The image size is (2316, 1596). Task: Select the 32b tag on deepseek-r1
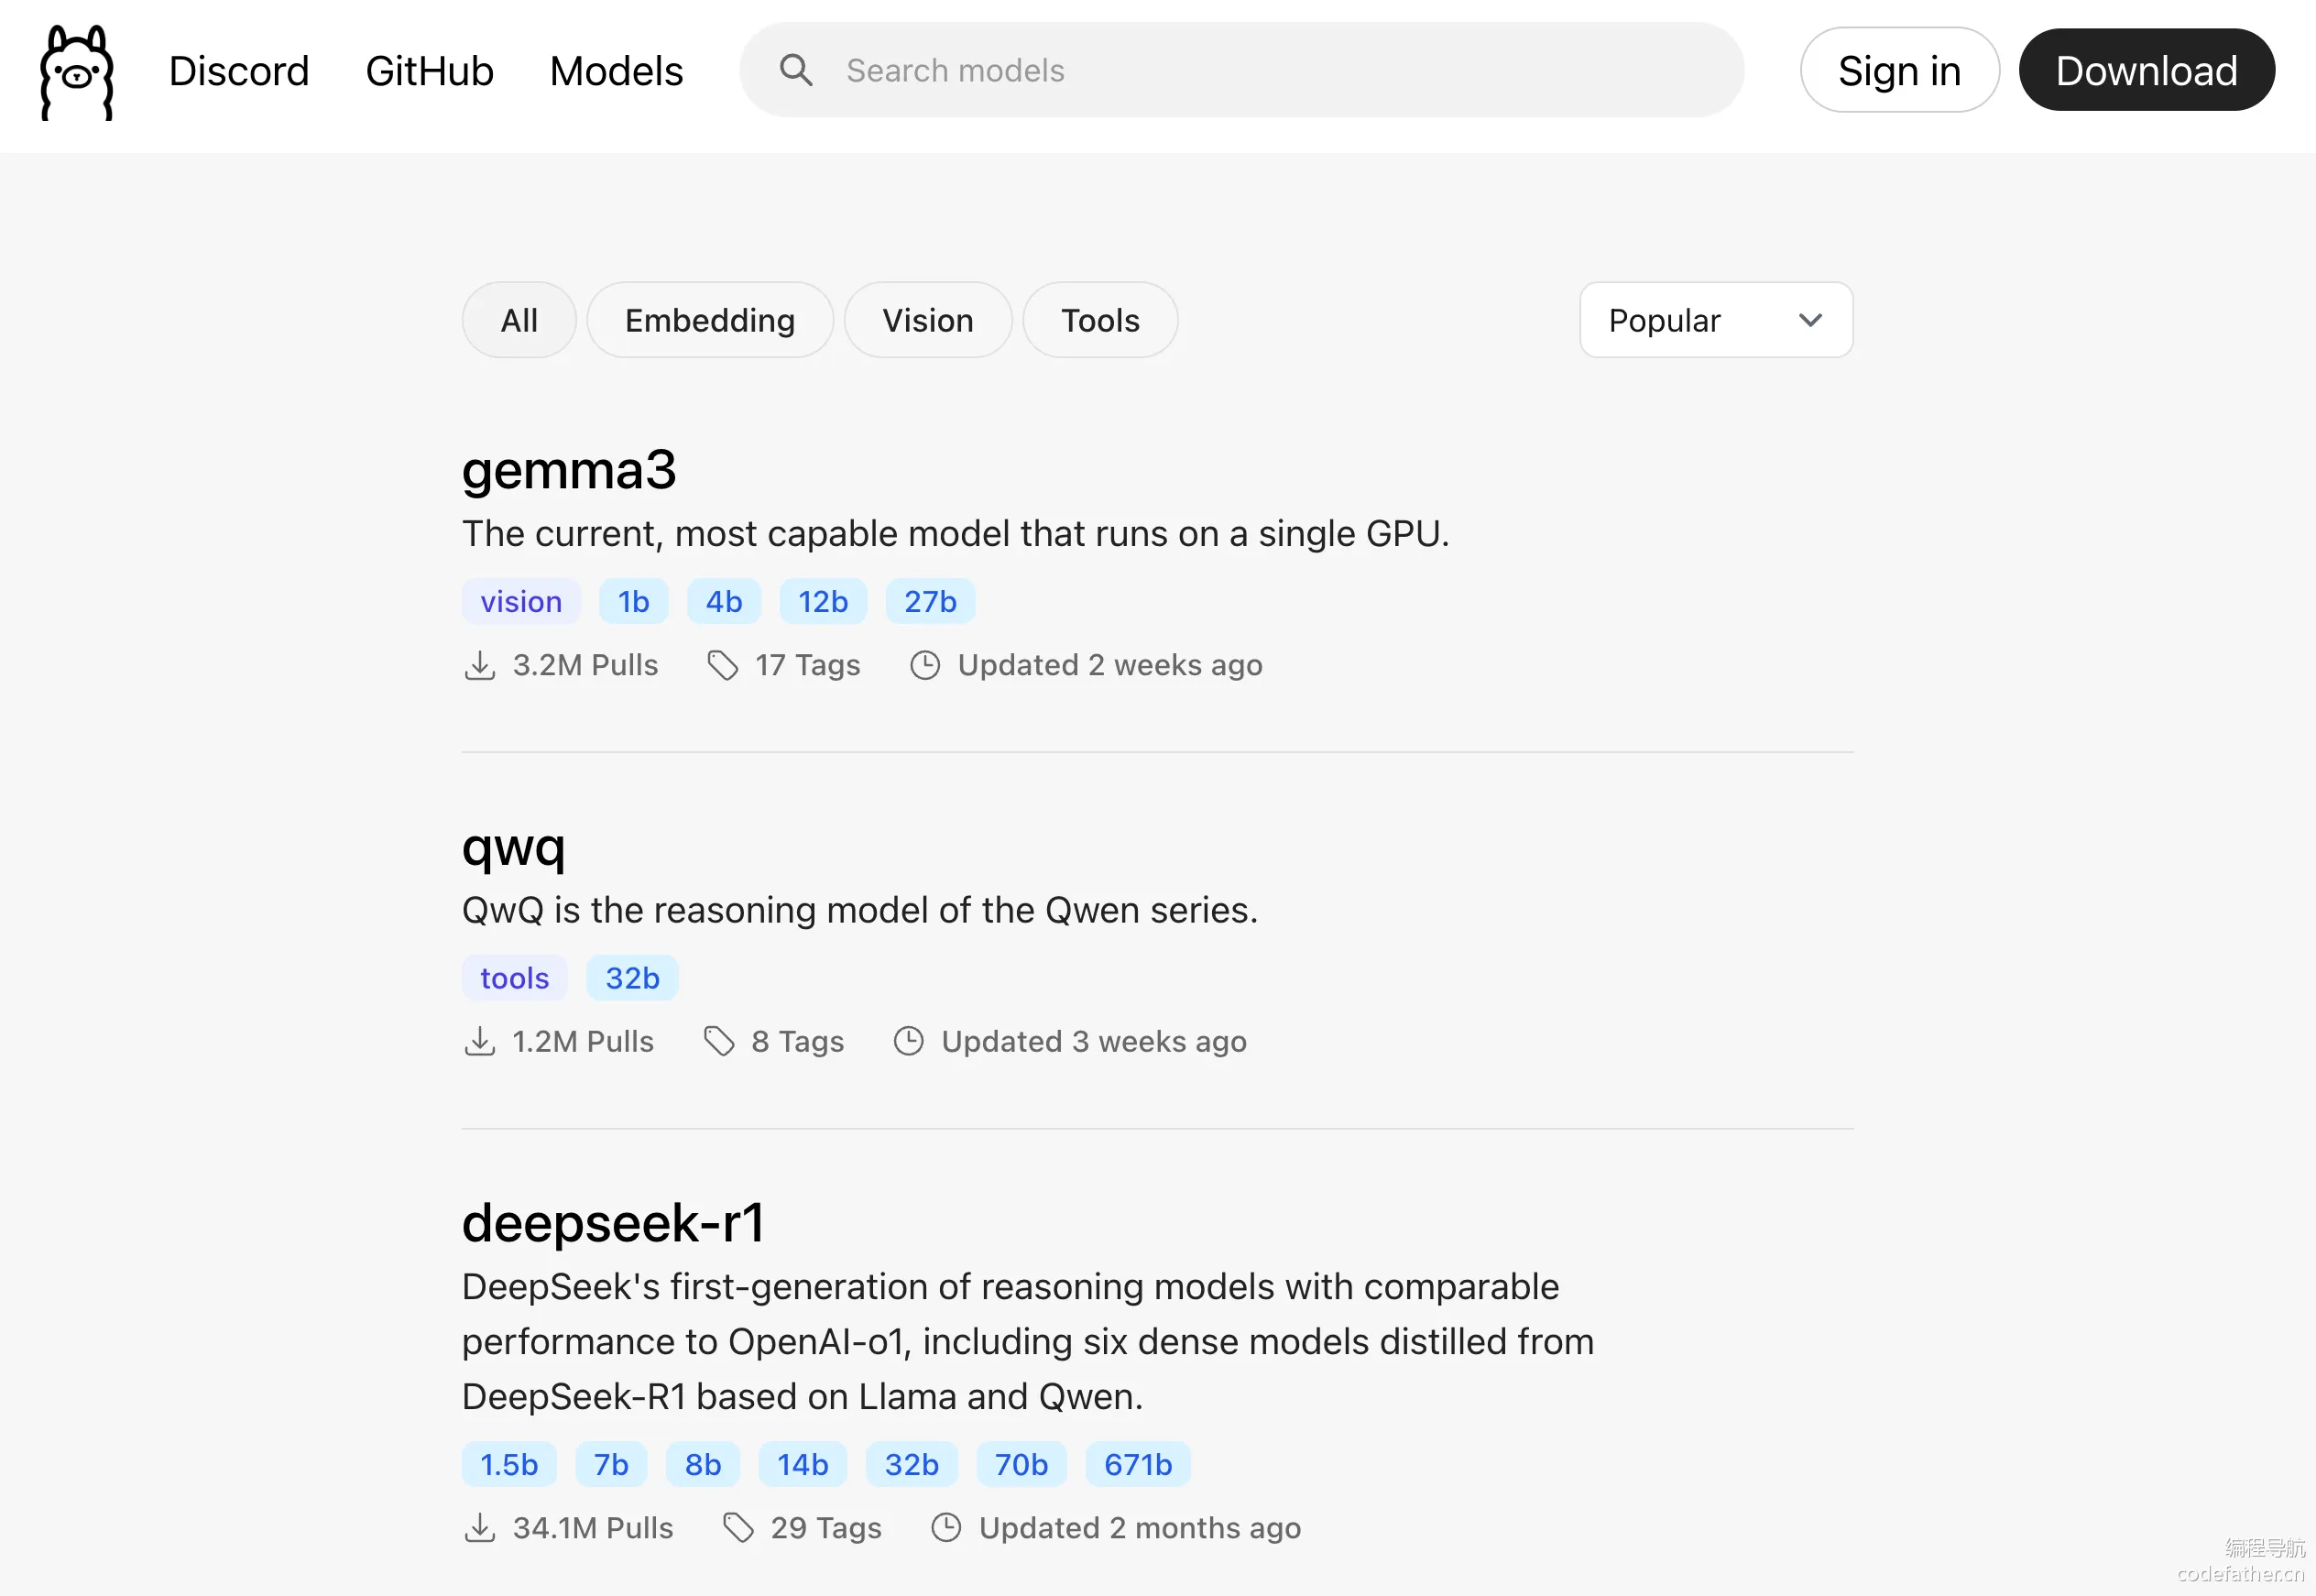tap(912, 1464)
